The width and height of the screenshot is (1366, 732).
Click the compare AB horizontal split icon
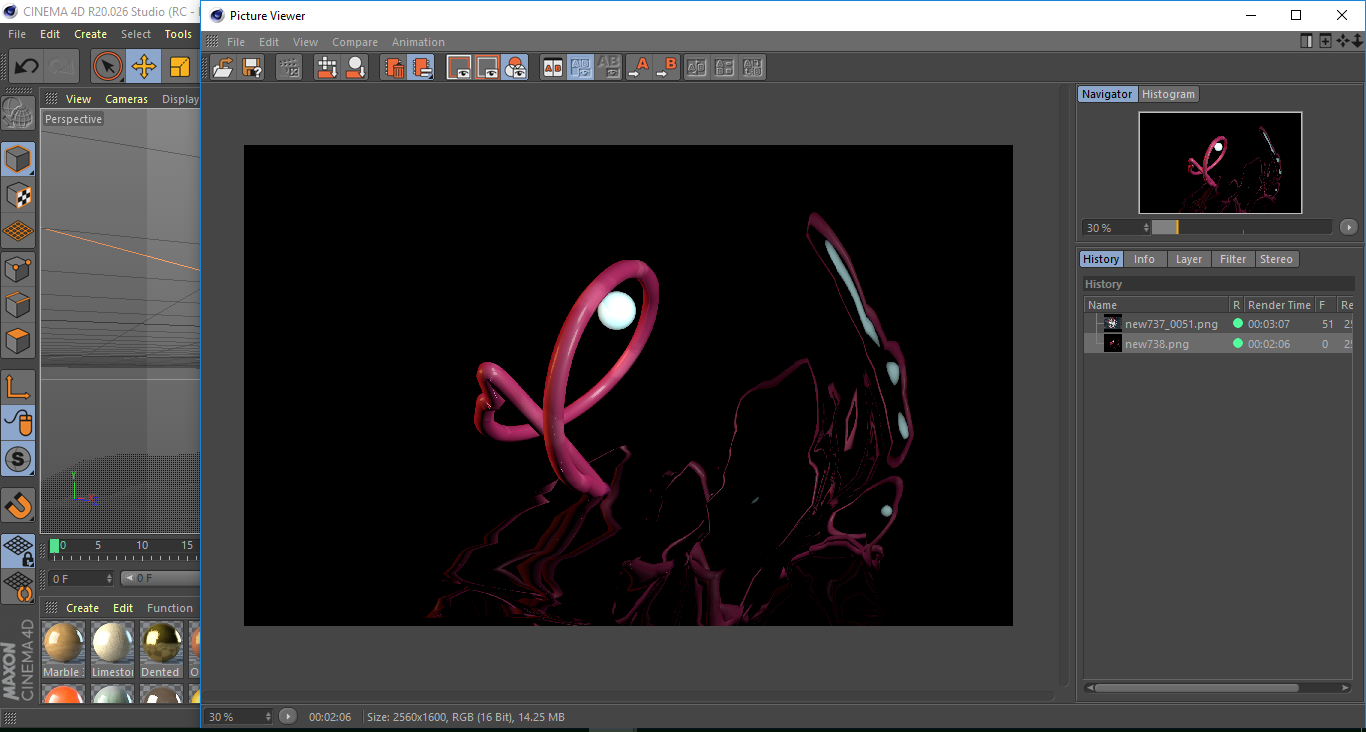(725, 67)
